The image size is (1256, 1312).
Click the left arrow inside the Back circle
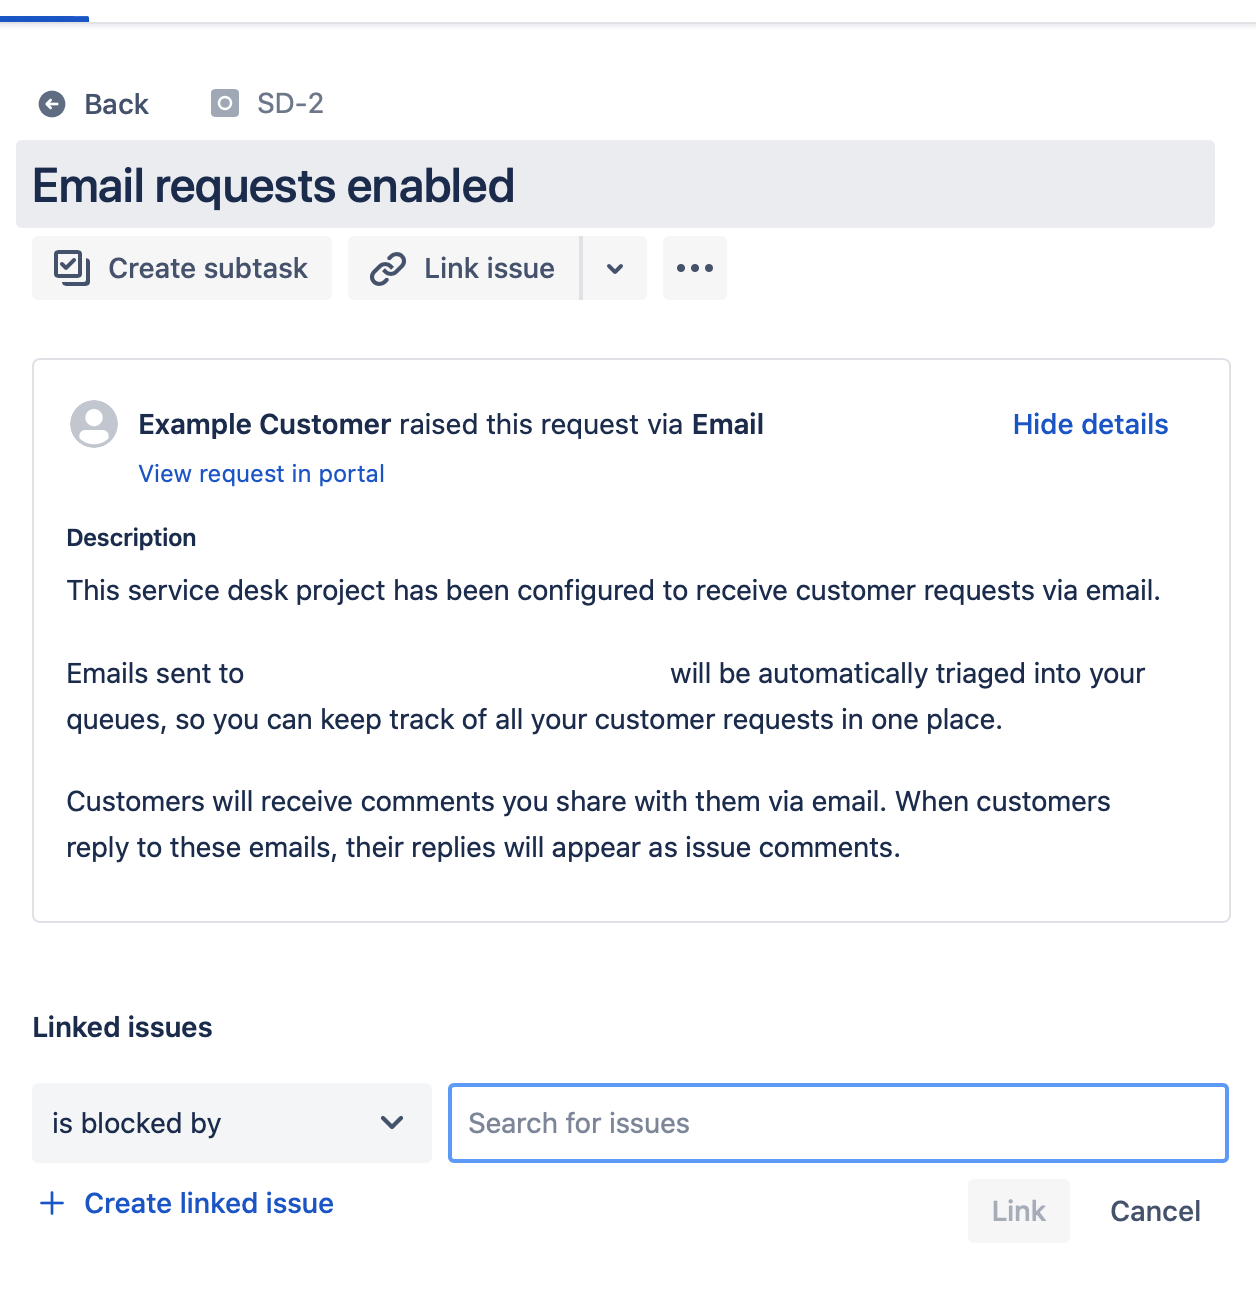(52, 104)
